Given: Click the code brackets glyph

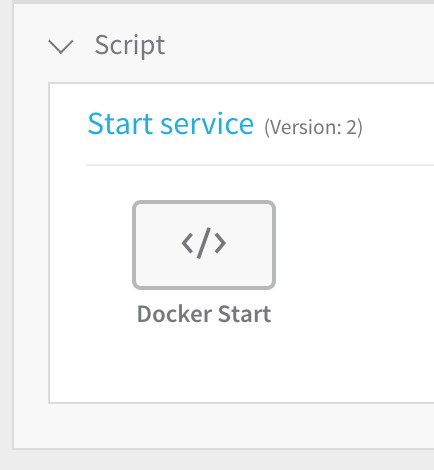Looking at the screenshot, I should click(x=204, y=243).
